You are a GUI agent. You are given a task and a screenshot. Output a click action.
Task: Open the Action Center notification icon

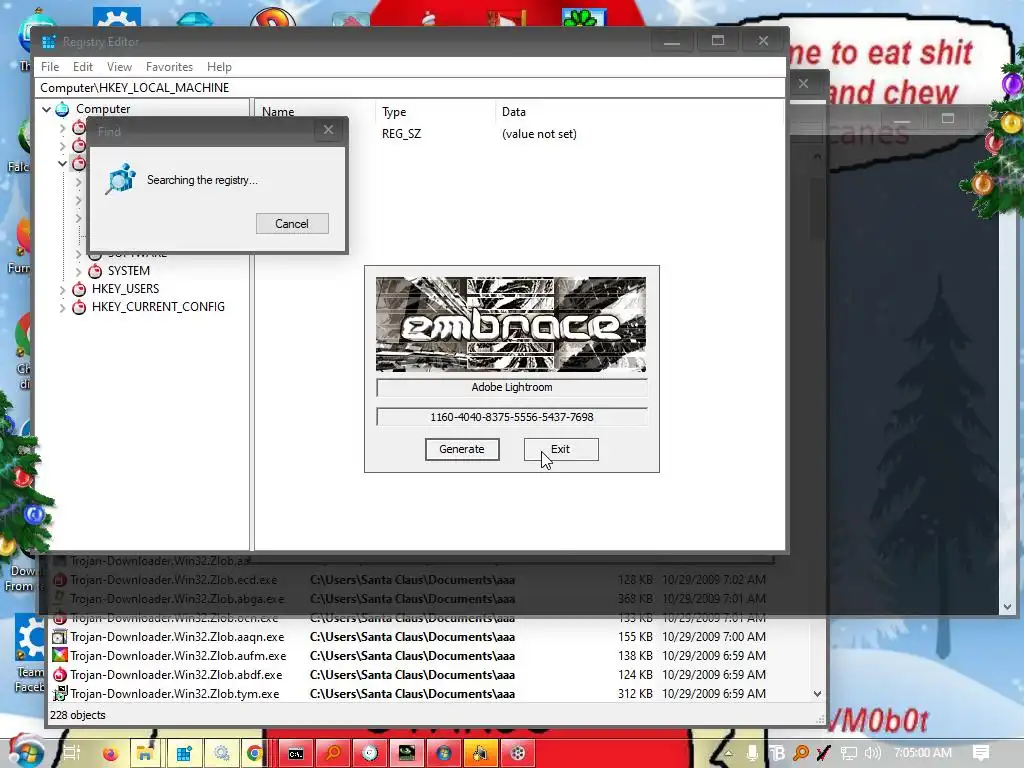point(980,753)
